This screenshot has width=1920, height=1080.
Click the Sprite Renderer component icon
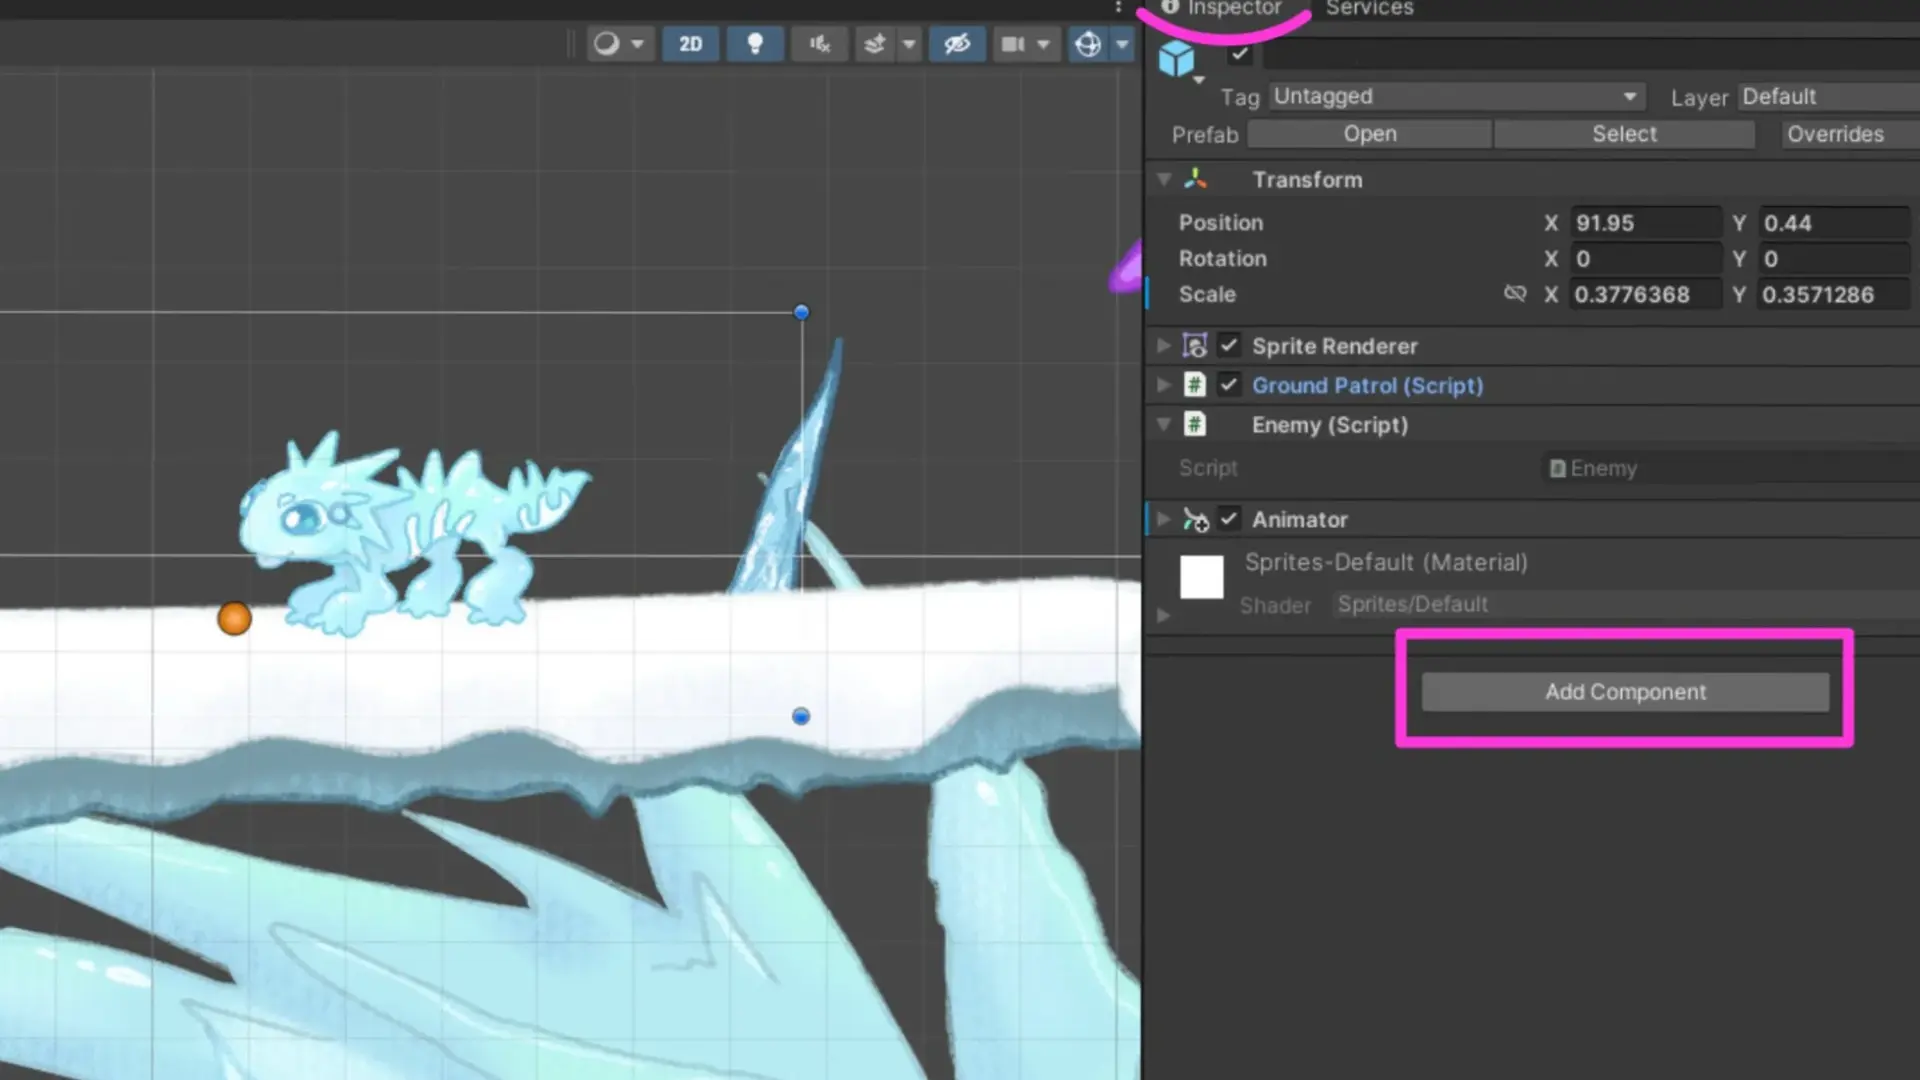tap(1195, 346)
